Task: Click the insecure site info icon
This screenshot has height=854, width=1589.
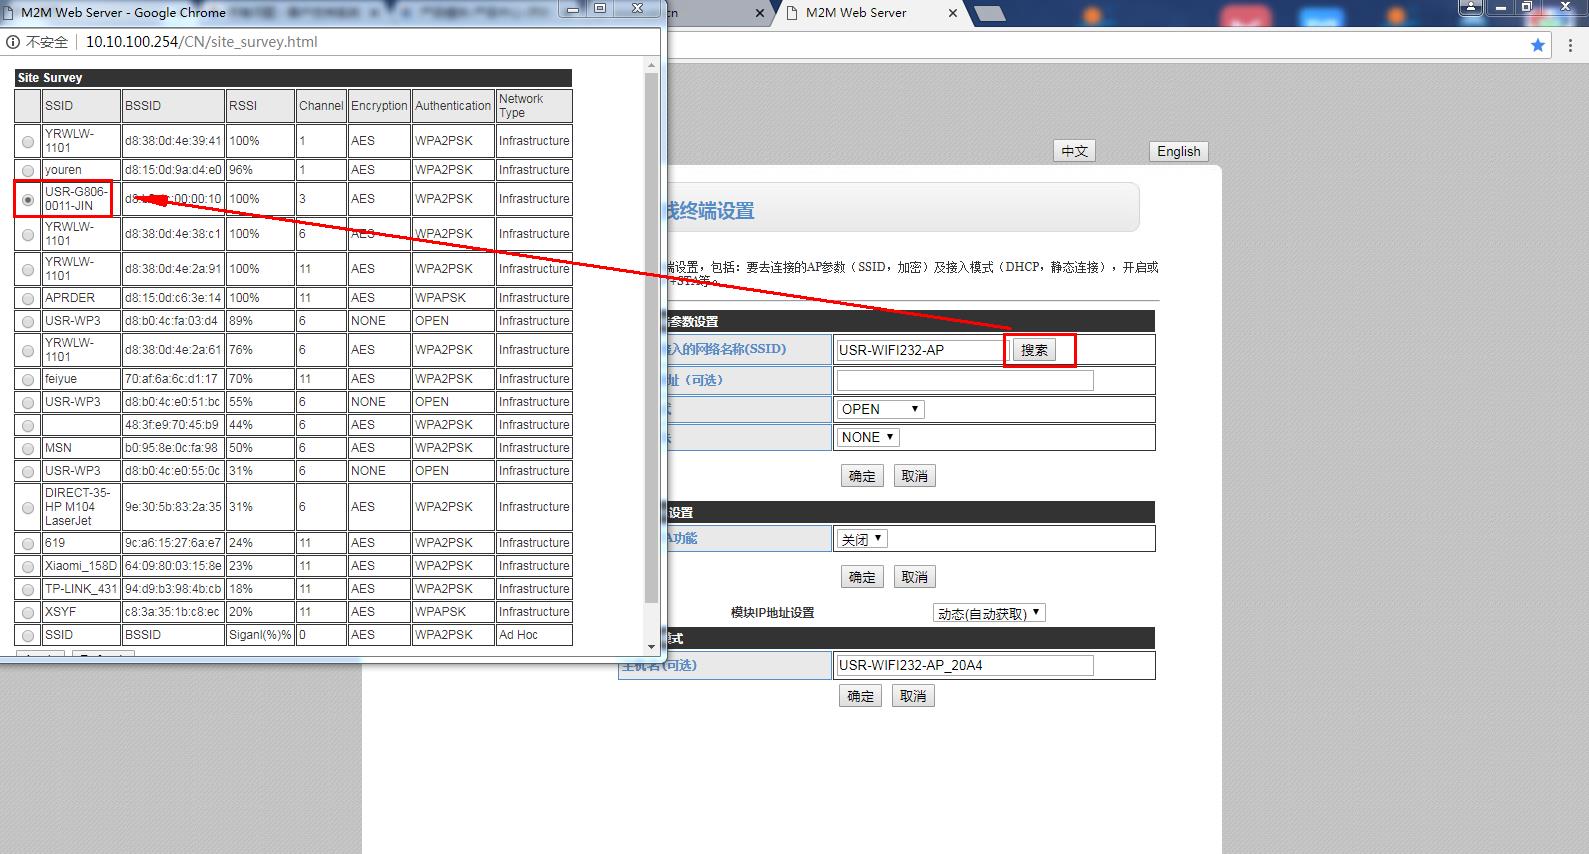Action: (x=13, y=42)
